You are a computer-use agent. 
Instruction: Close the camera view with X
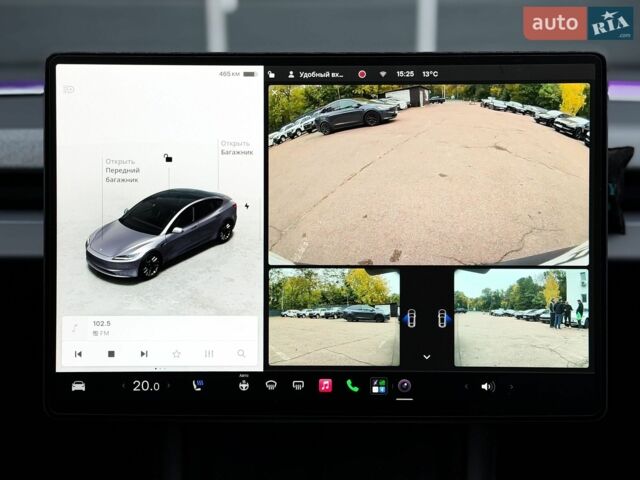(275, 93)
